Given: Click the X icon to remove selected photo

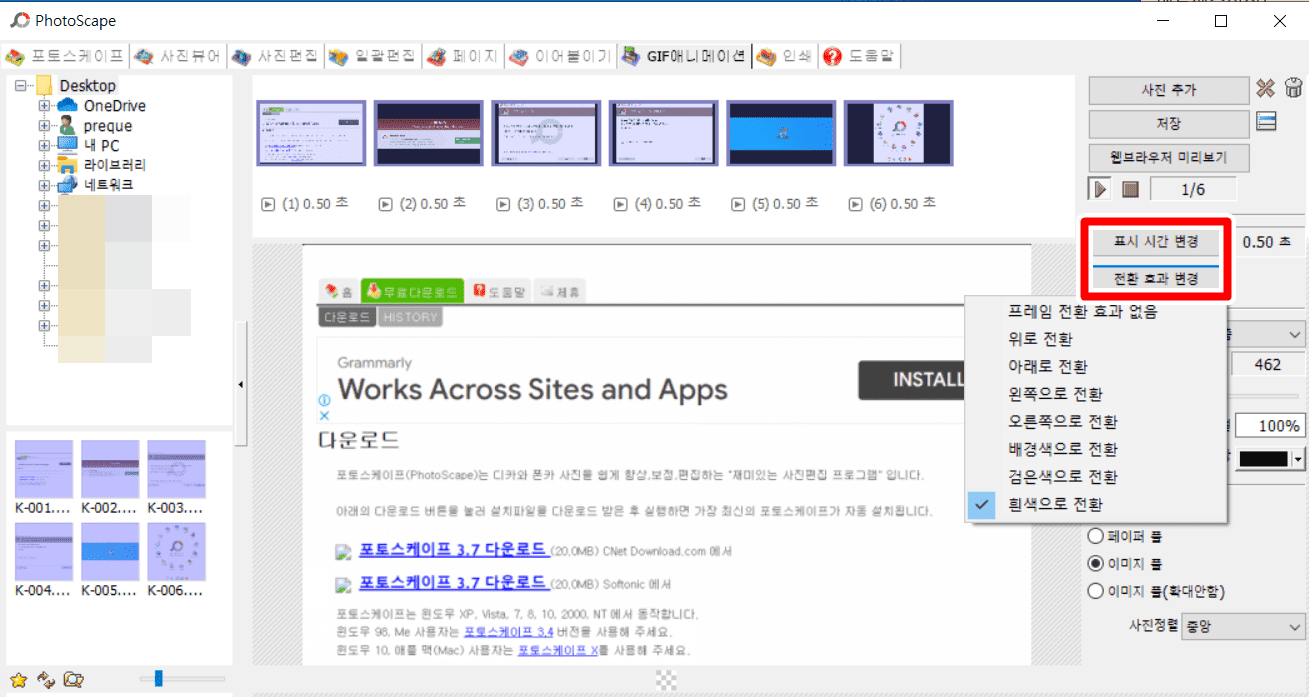Looking at the screenshot, I should 1266,89.
